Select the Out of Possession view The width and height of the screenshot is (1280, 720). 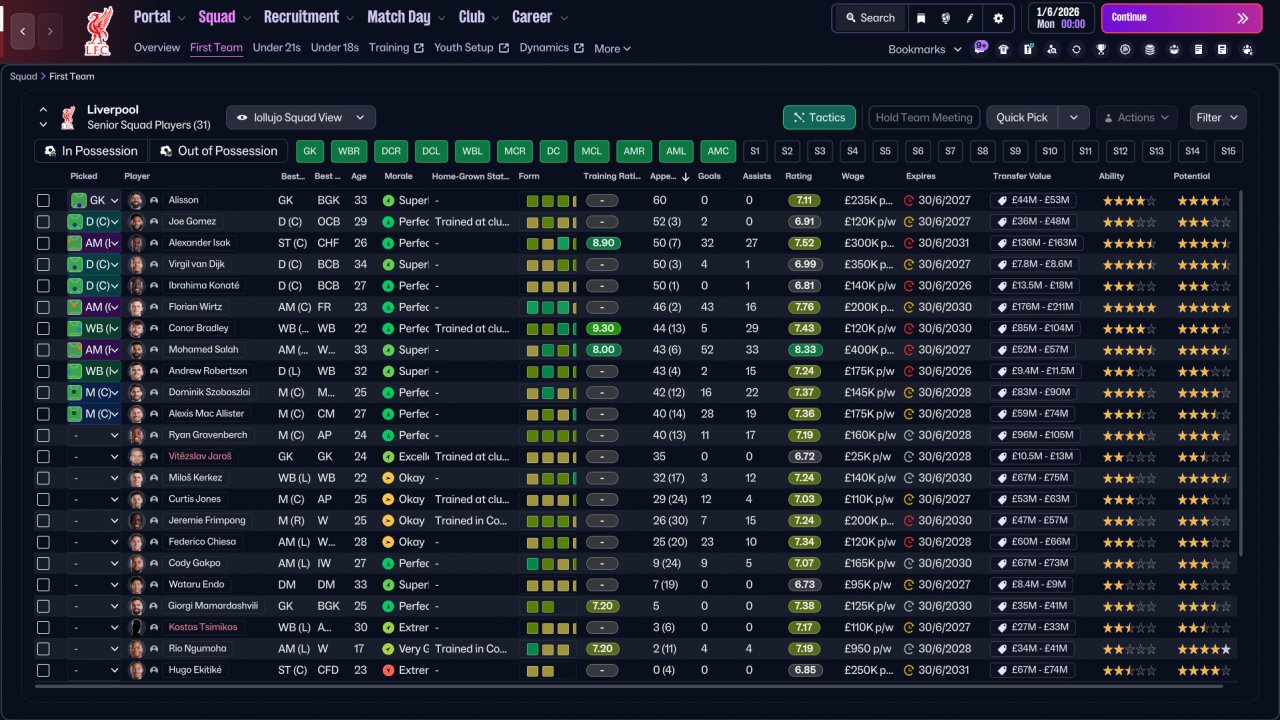tap(218, 151)
